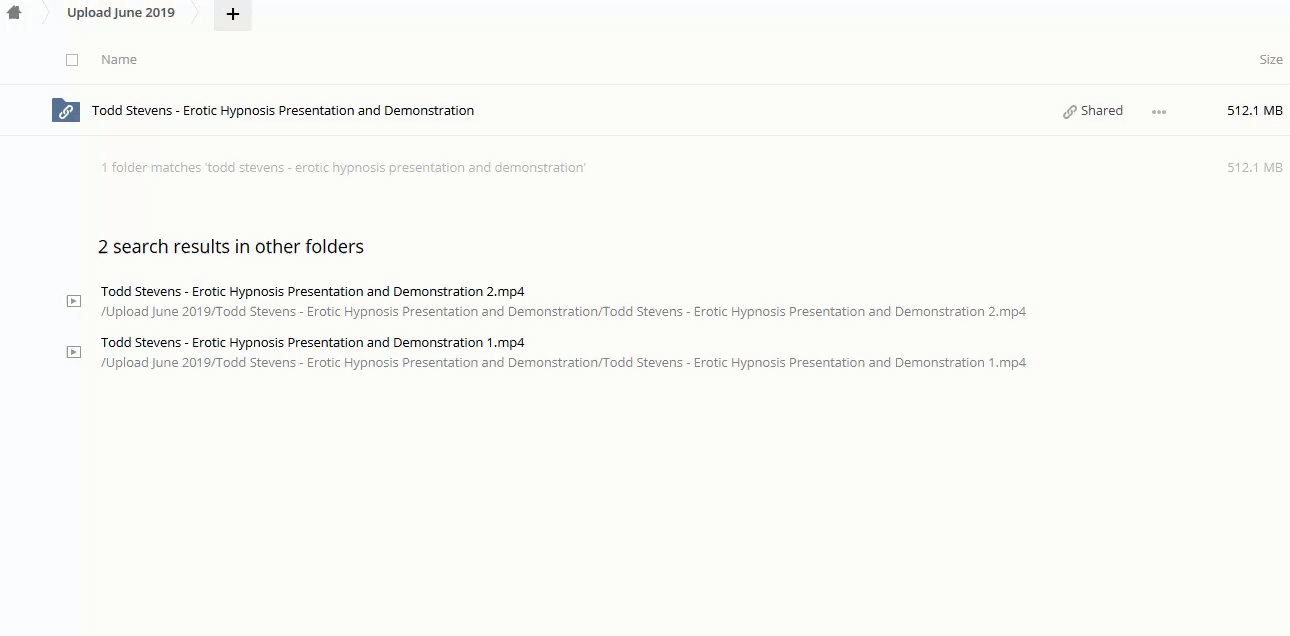Go to the Home root folder icon
The image size is (1290, 636).
point(14,13)
